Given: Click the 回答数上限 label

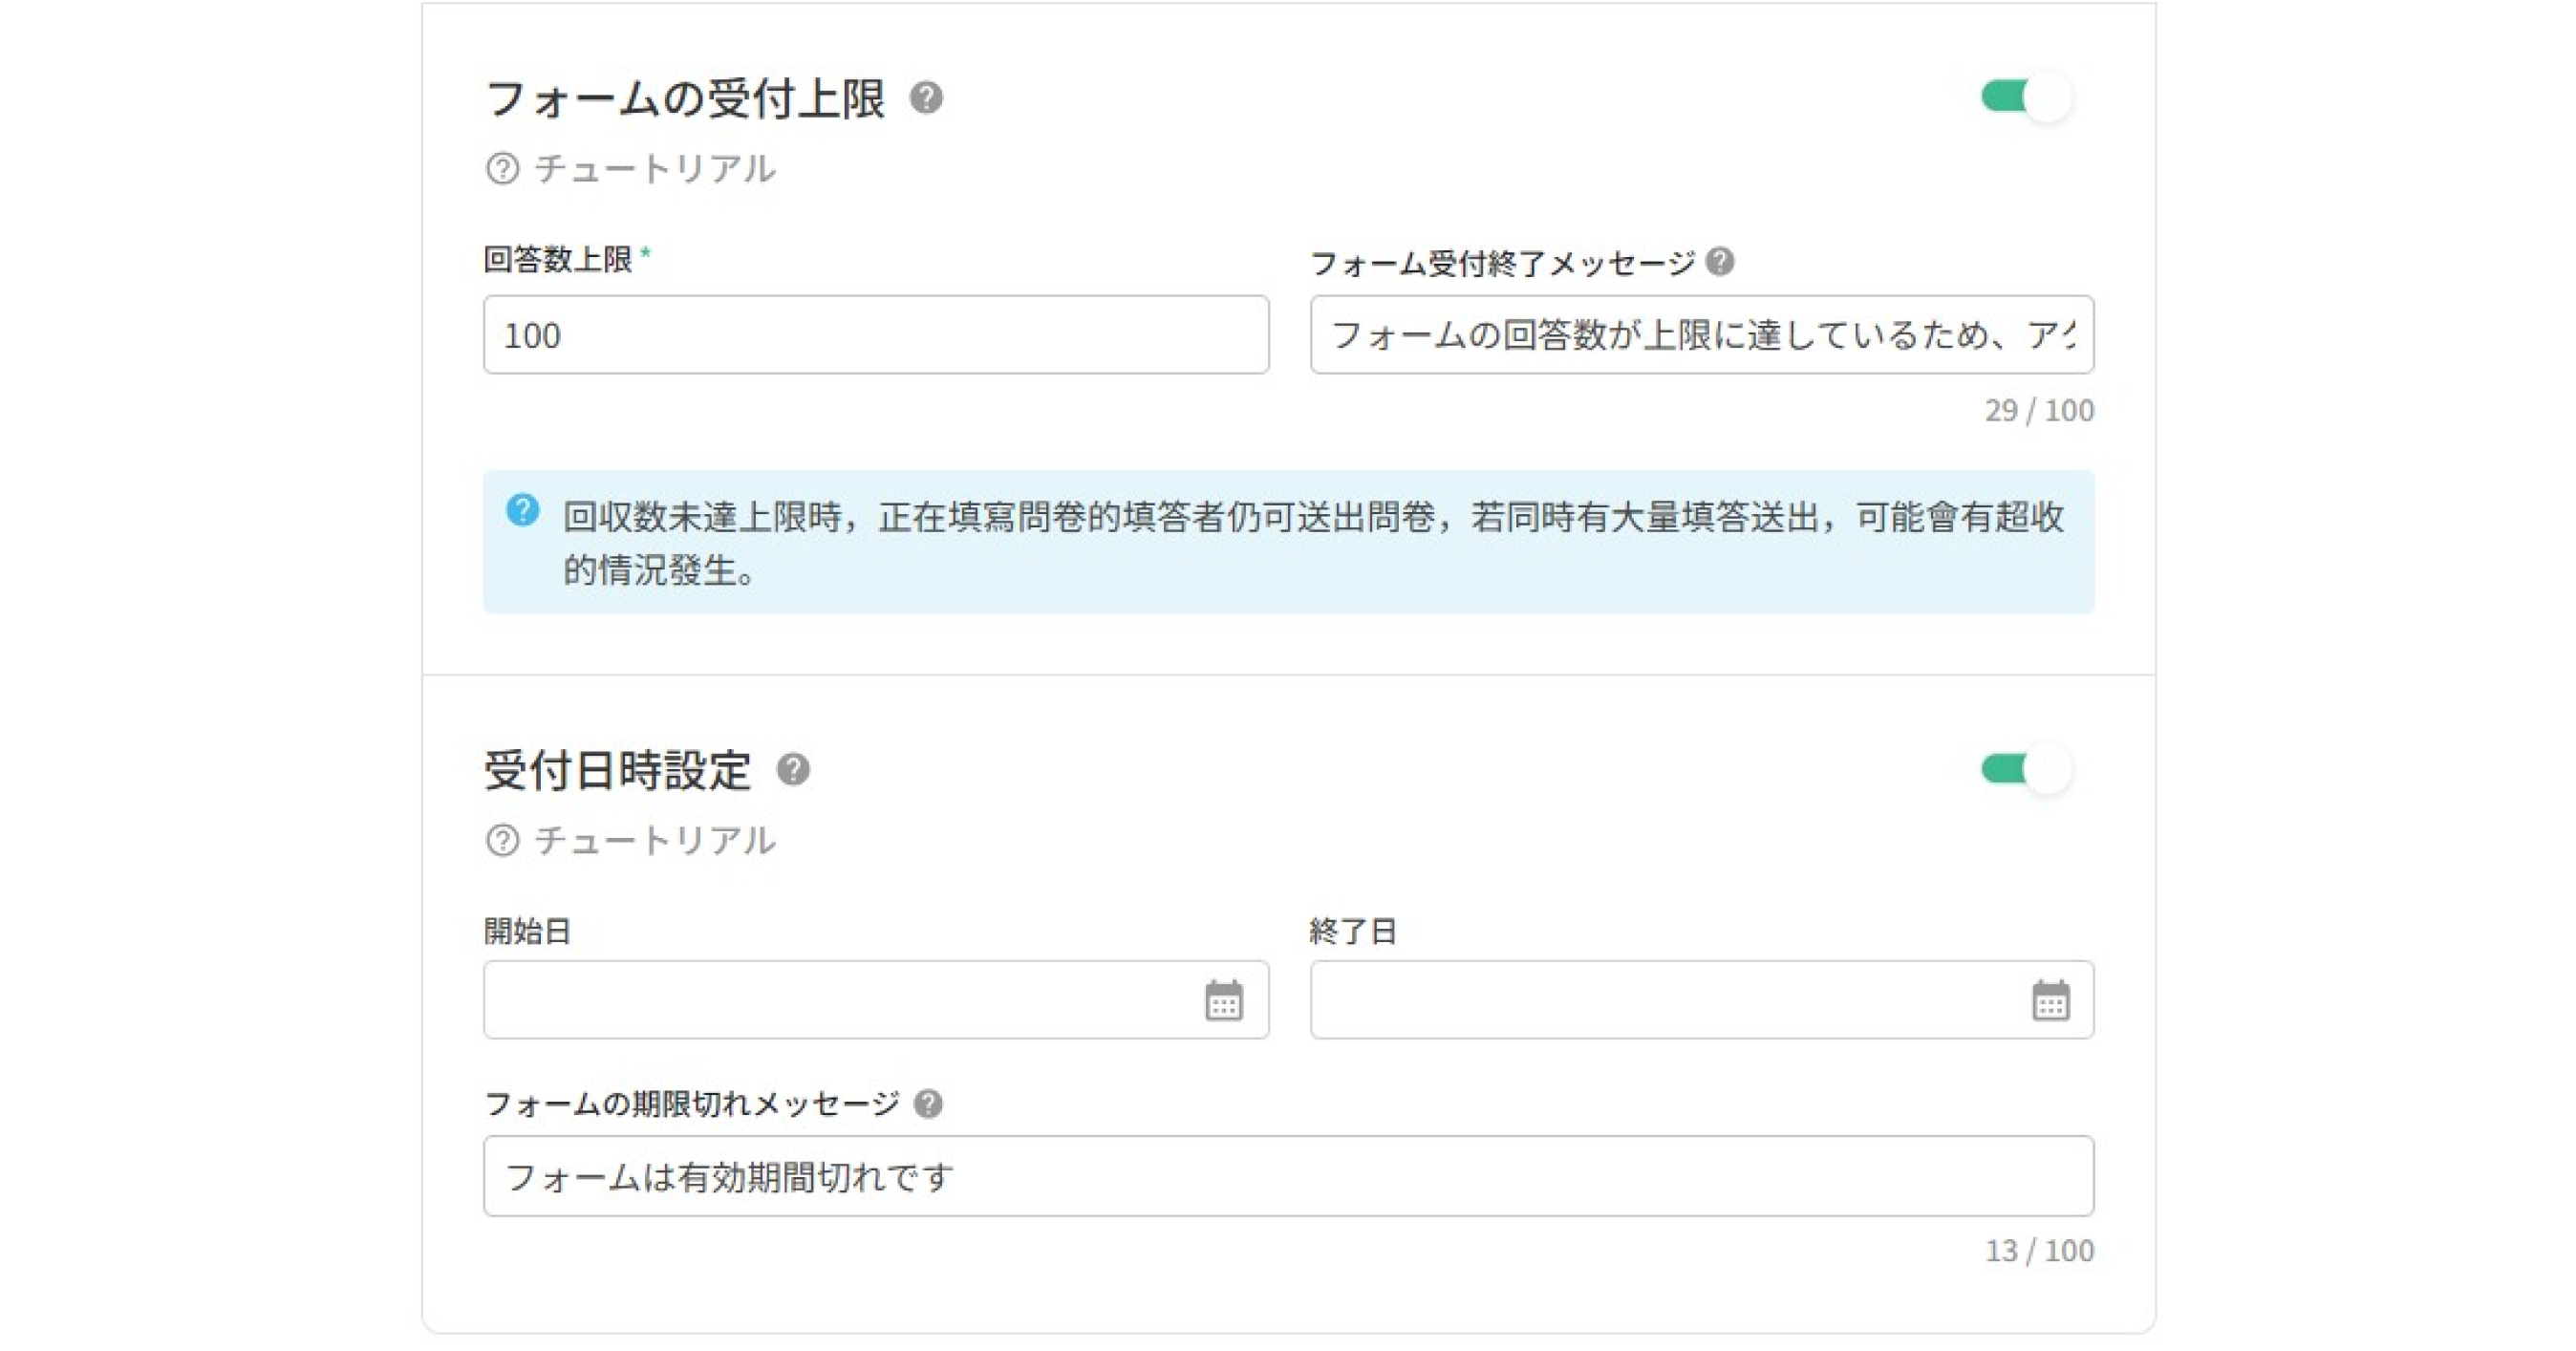Looking at the screenshot, I should pos(558,260).
